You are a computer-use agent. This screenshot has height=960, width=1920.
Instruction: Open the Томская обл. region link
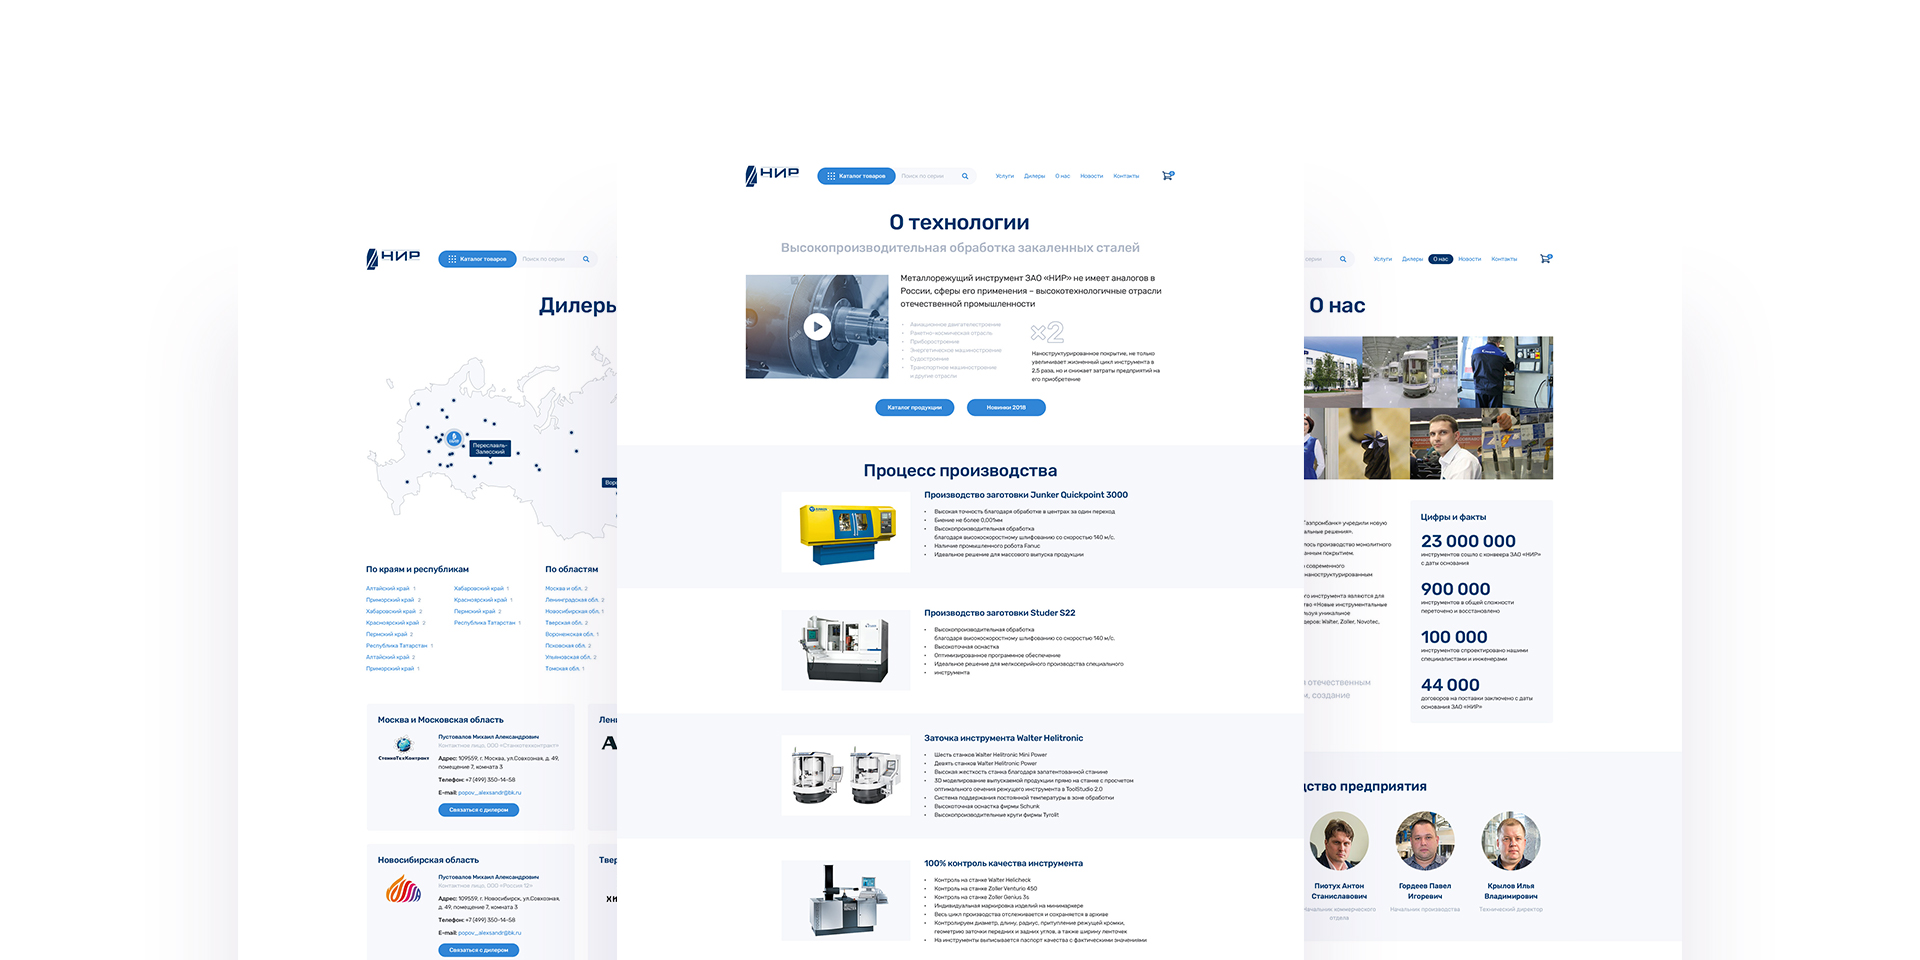coord(564,668)
